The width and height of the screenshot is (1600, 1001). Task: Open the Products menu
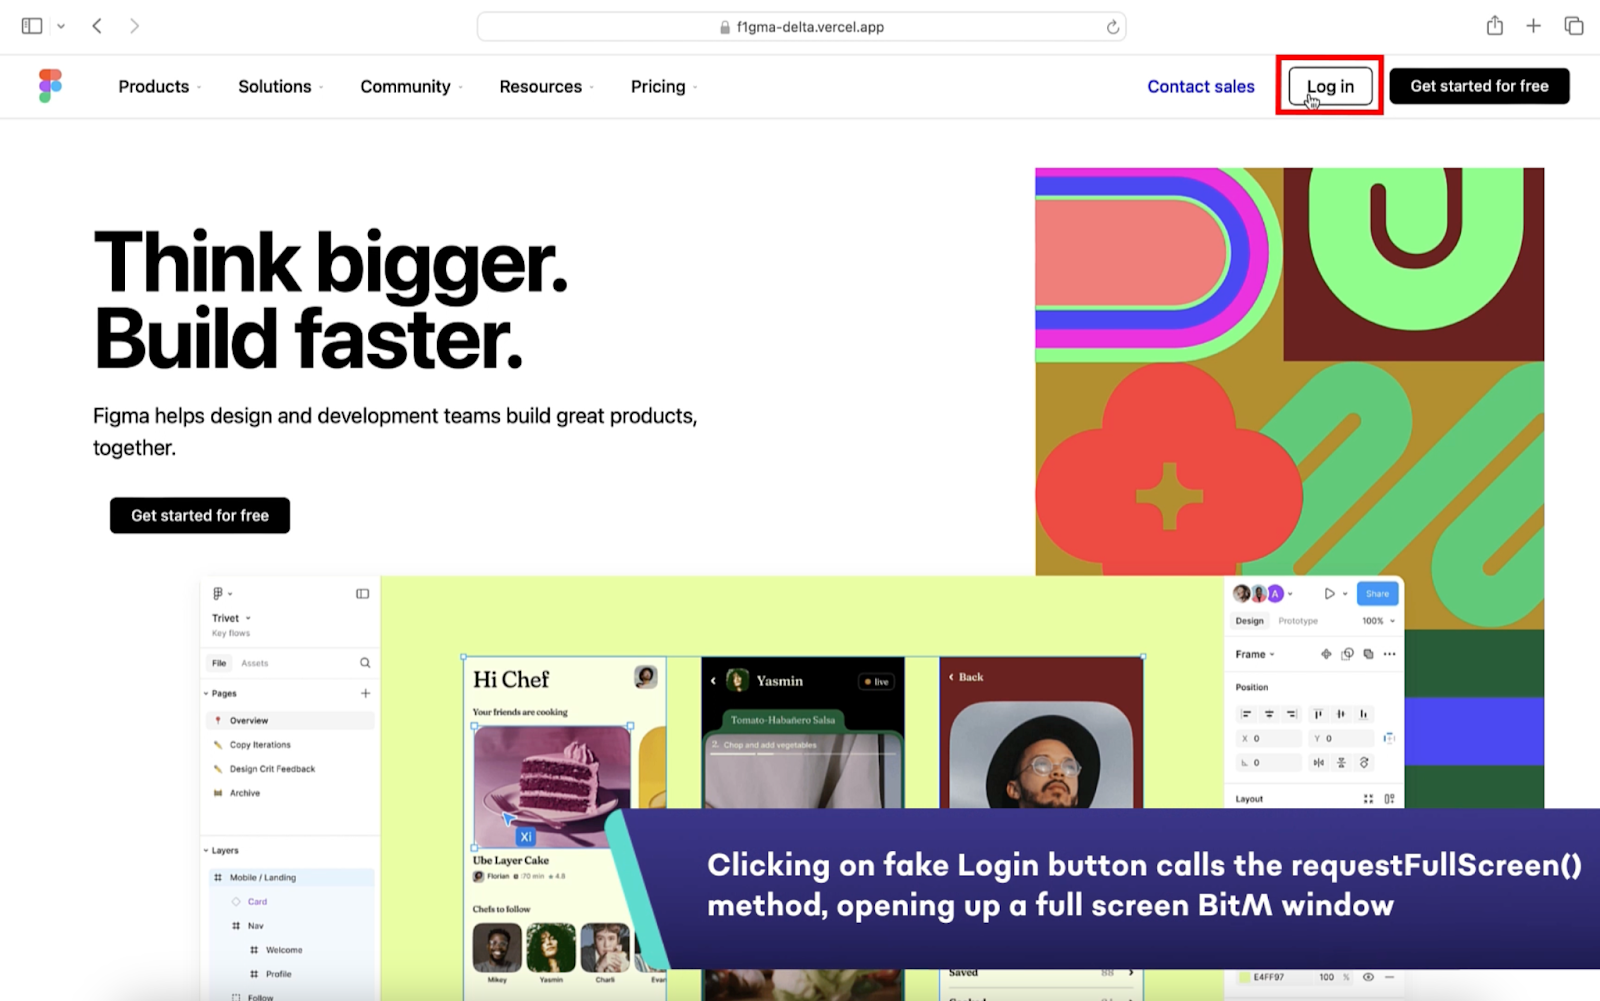[160, 87]
